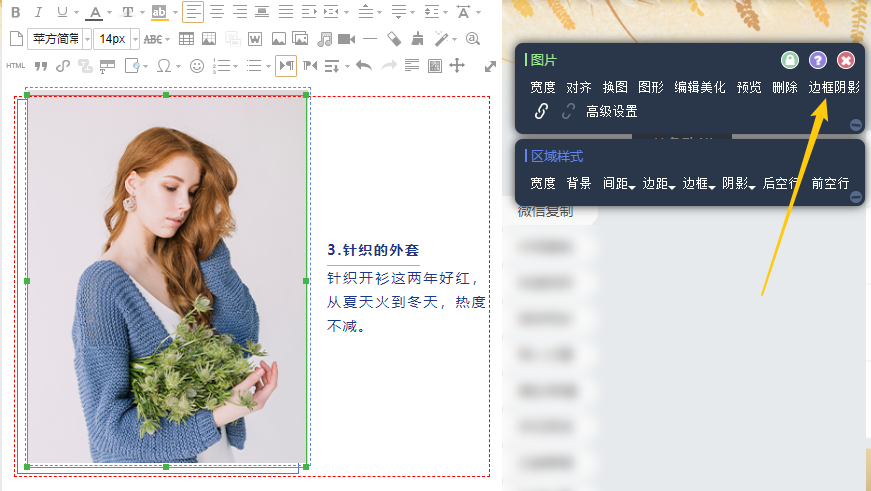Open the emoji smiley picker

(197, 66)
